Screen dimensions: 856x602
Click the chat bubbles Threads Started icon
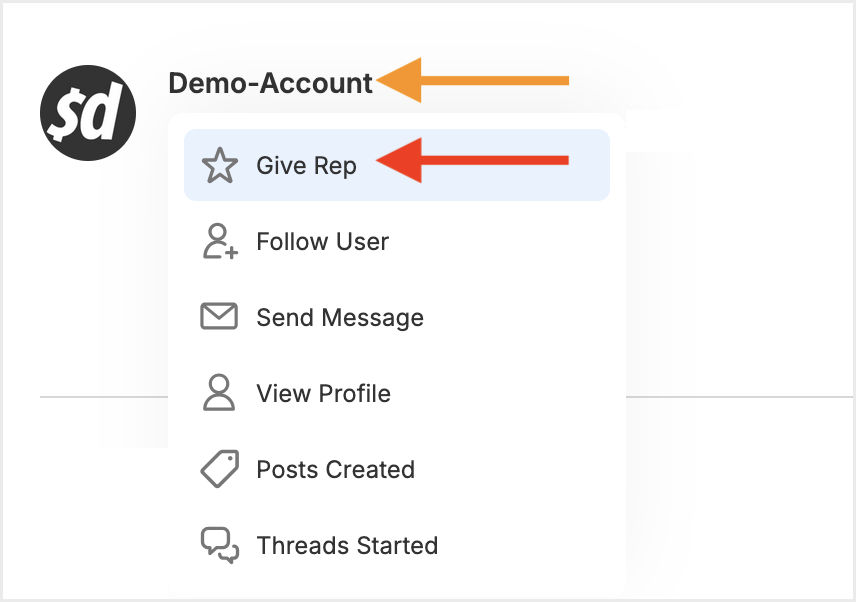219,546
